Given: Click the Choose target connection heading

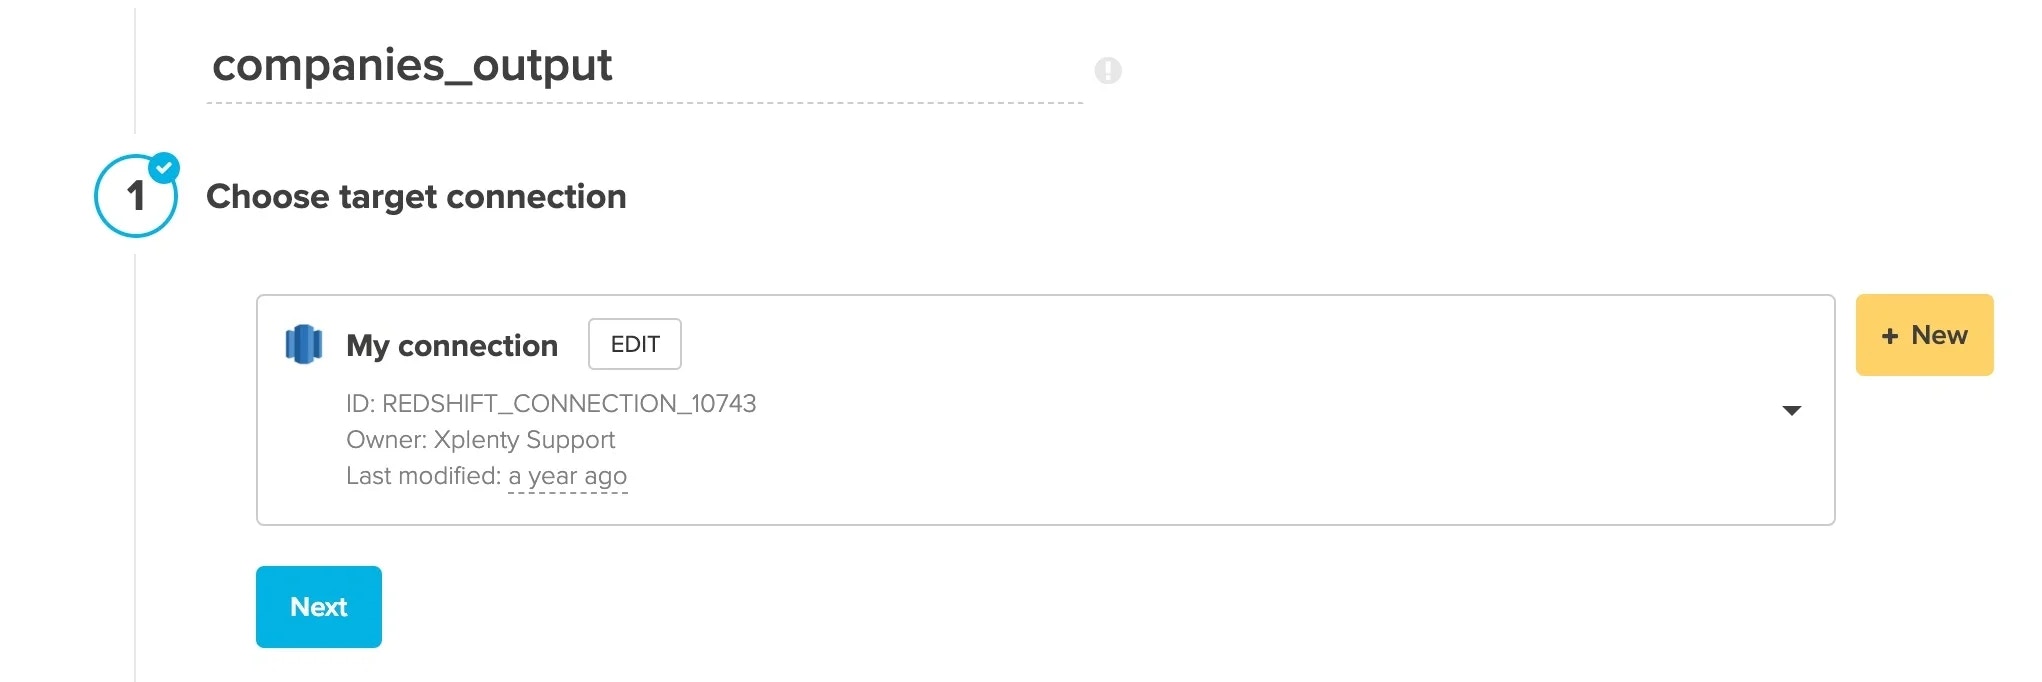Looking at the screenshot, I should [x=417, y=197].
